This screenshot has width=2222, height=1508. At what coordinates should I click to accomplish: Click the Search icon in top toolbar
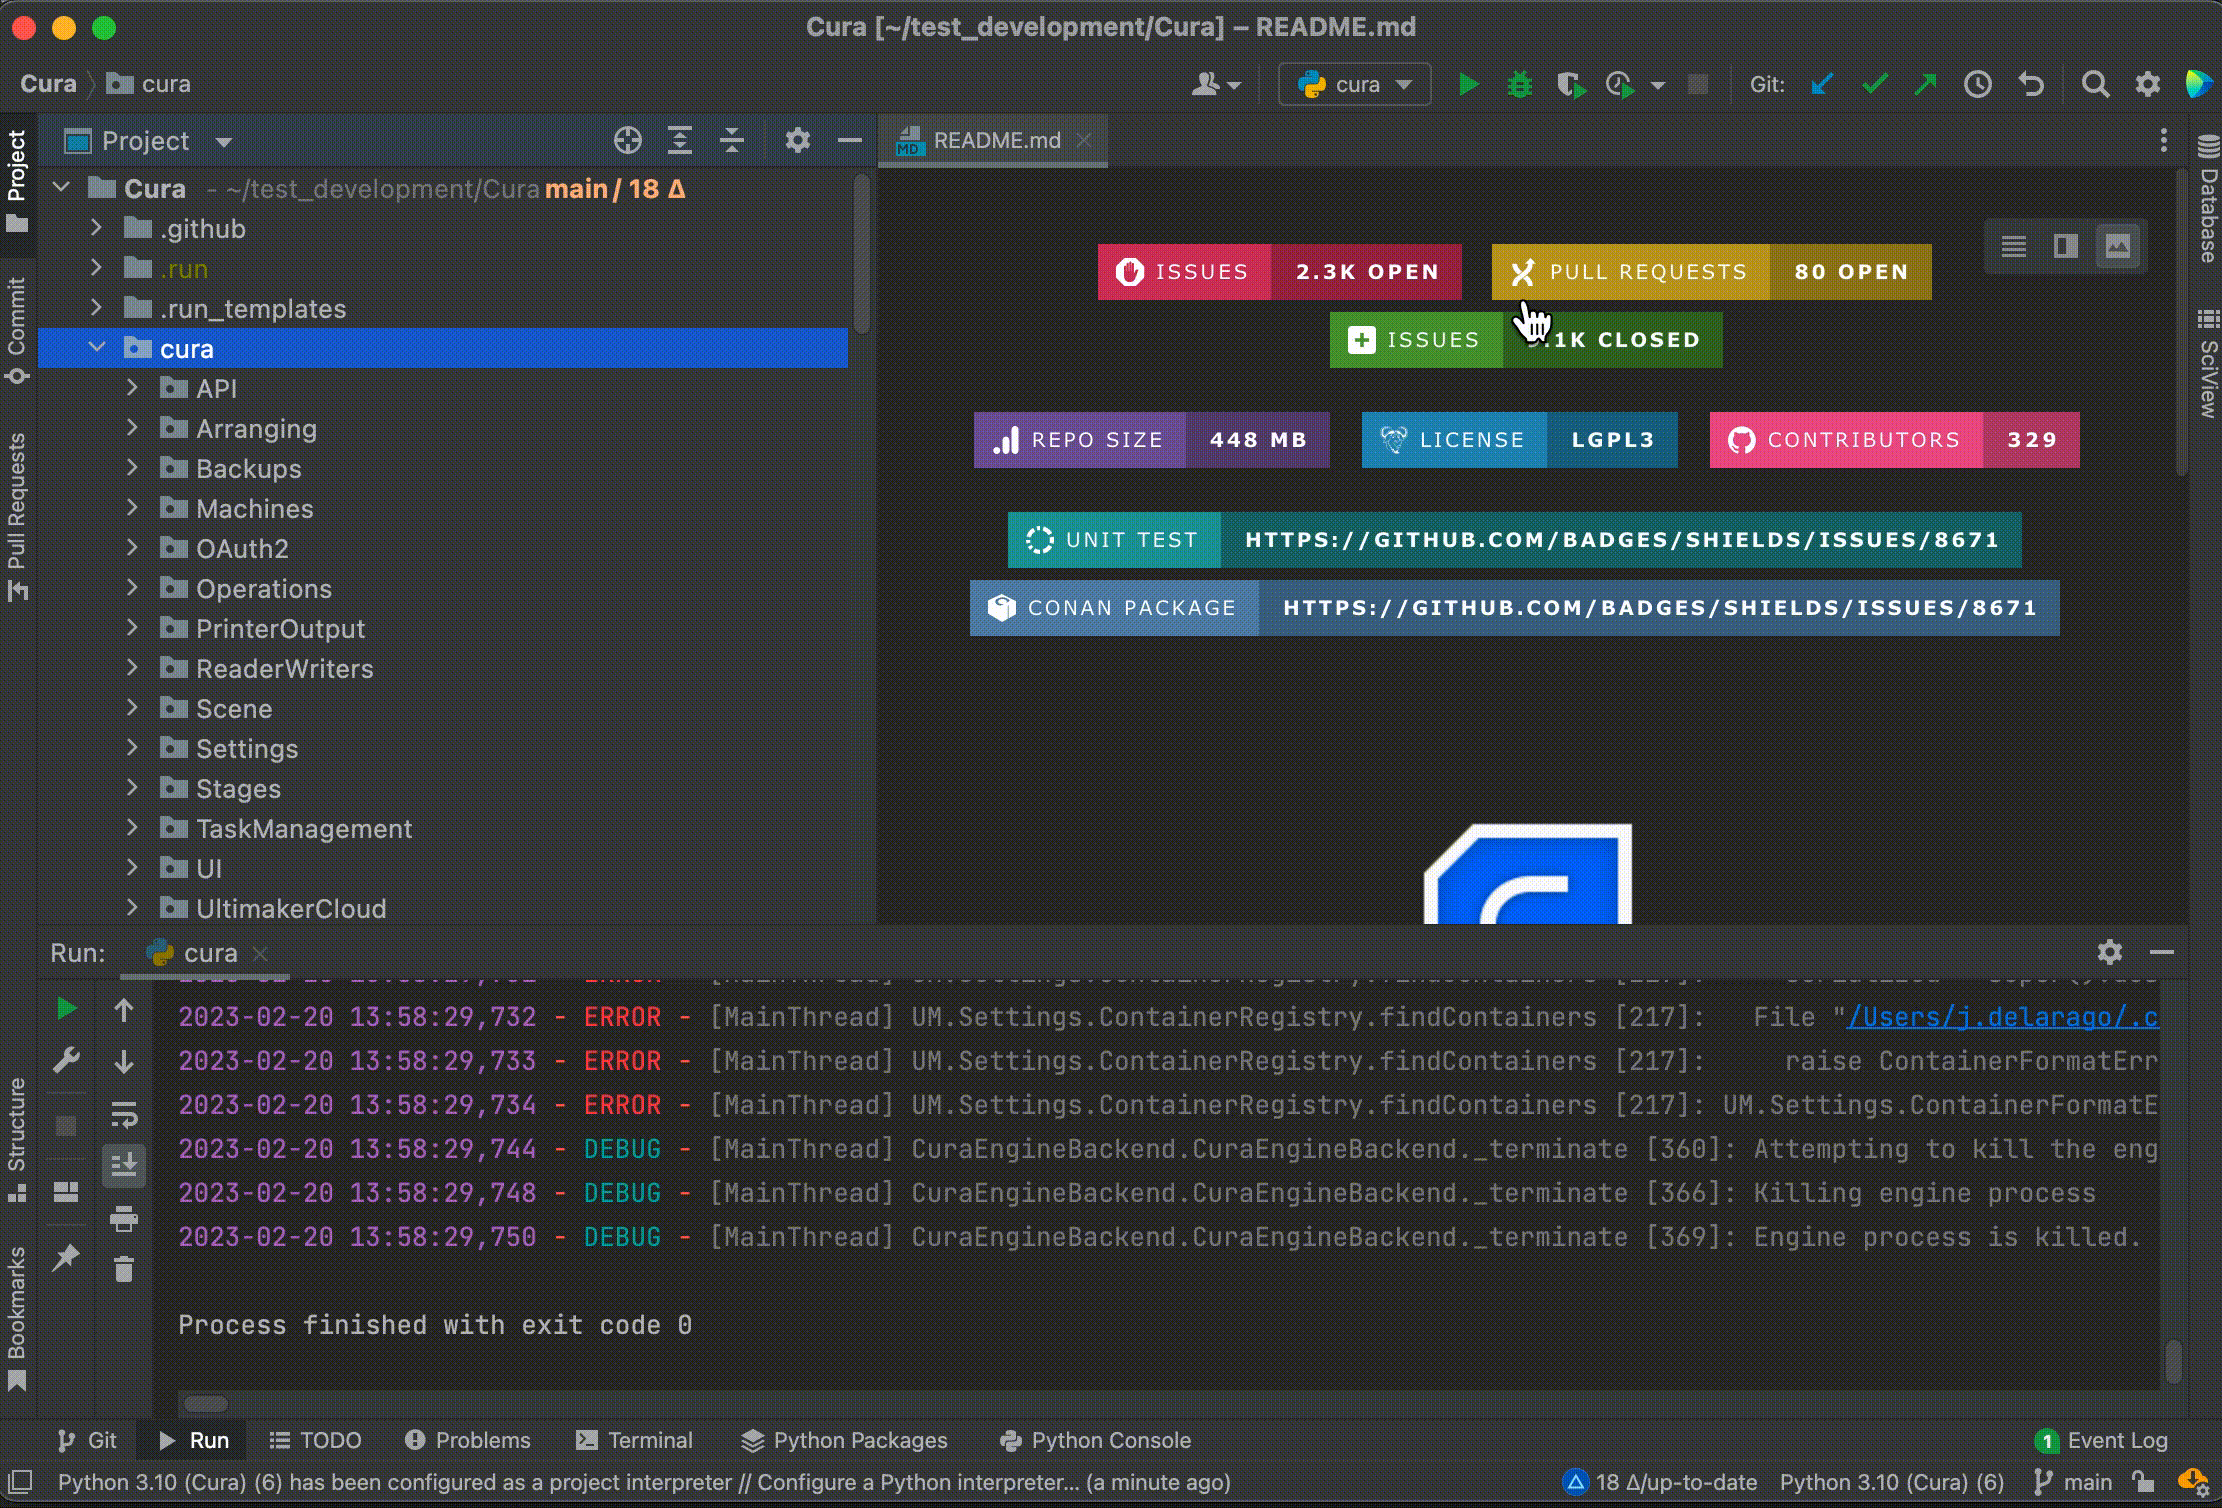click(2096, 84)
